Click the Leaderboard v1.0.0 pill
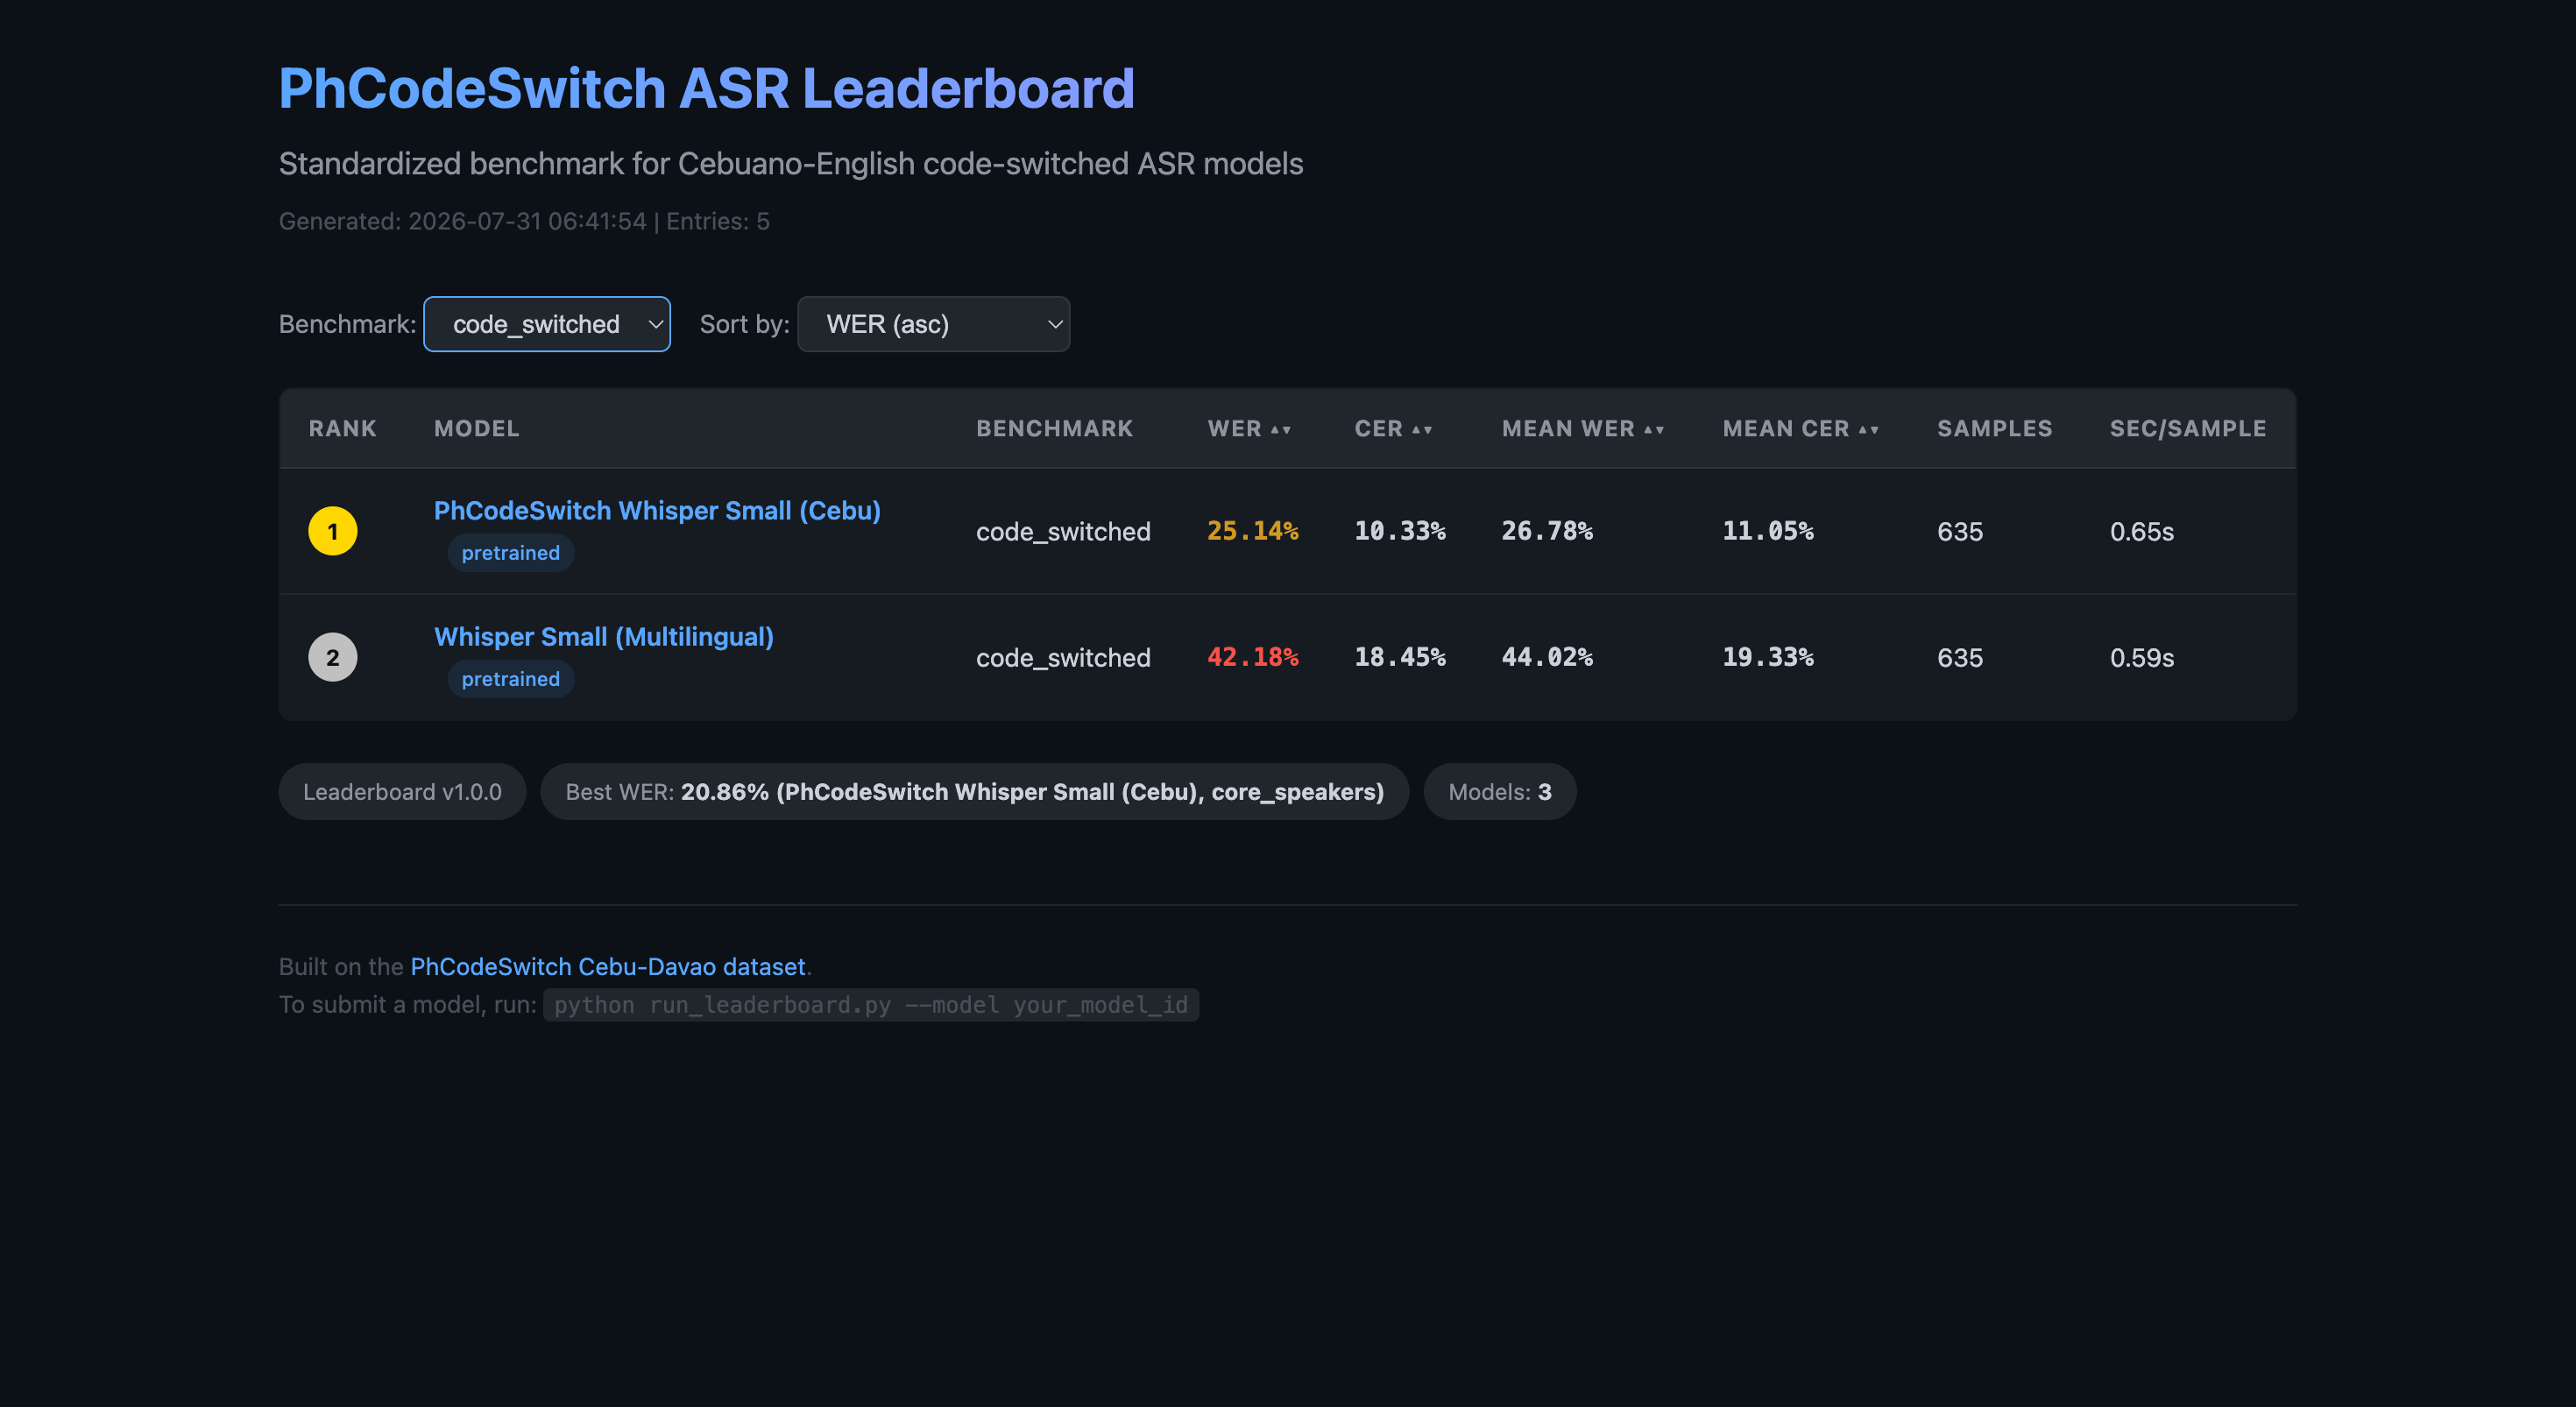The width and height of the screenshot is (2576, 1407). [x=402, y=792]
